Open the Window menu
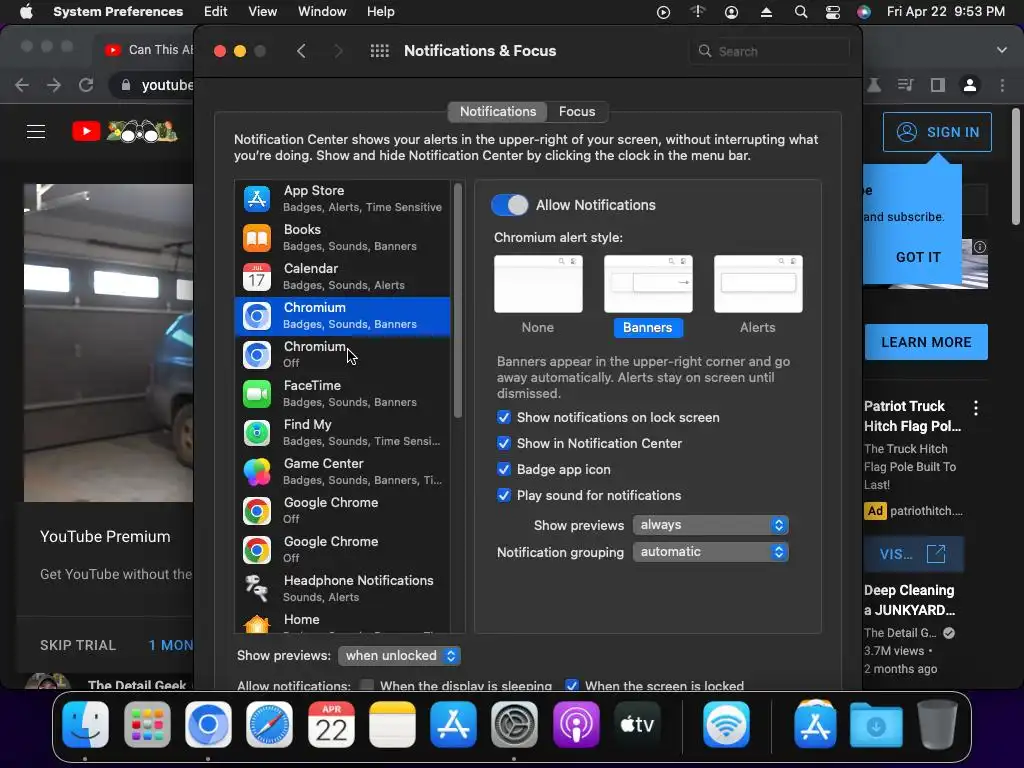This screenshot has height=768, width=1024. click(322, 12)
